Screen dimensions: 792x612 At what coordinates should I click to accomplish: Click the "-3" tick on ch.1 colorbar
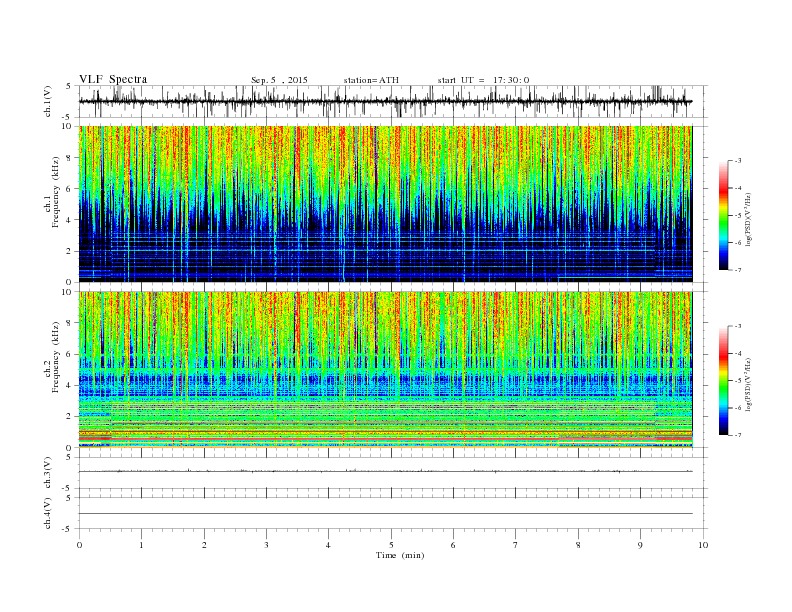738,161
